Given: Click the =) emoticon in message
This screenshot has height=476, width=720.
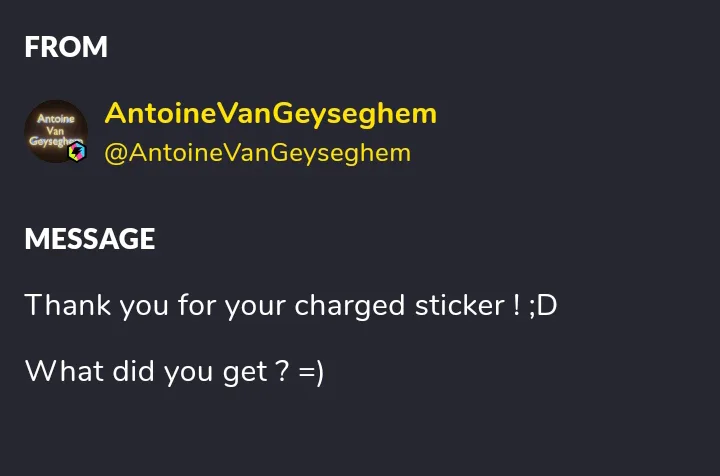Looking at the screenshot, I should [x=311, y=372].
